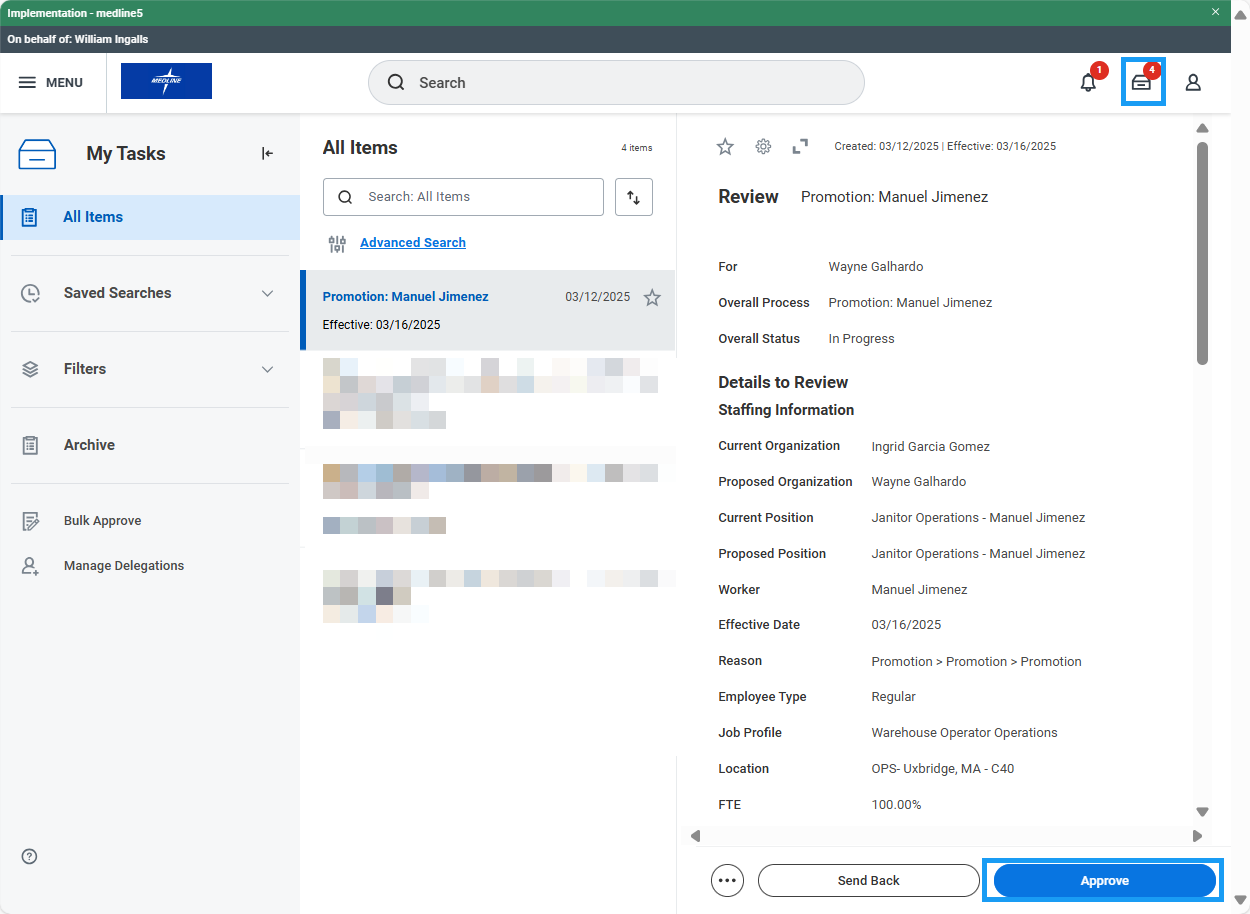The width and height of the screenshot is (1250, 914).
Task: Open the My Tasks inbox icon
Action: tap(1143, 82)
